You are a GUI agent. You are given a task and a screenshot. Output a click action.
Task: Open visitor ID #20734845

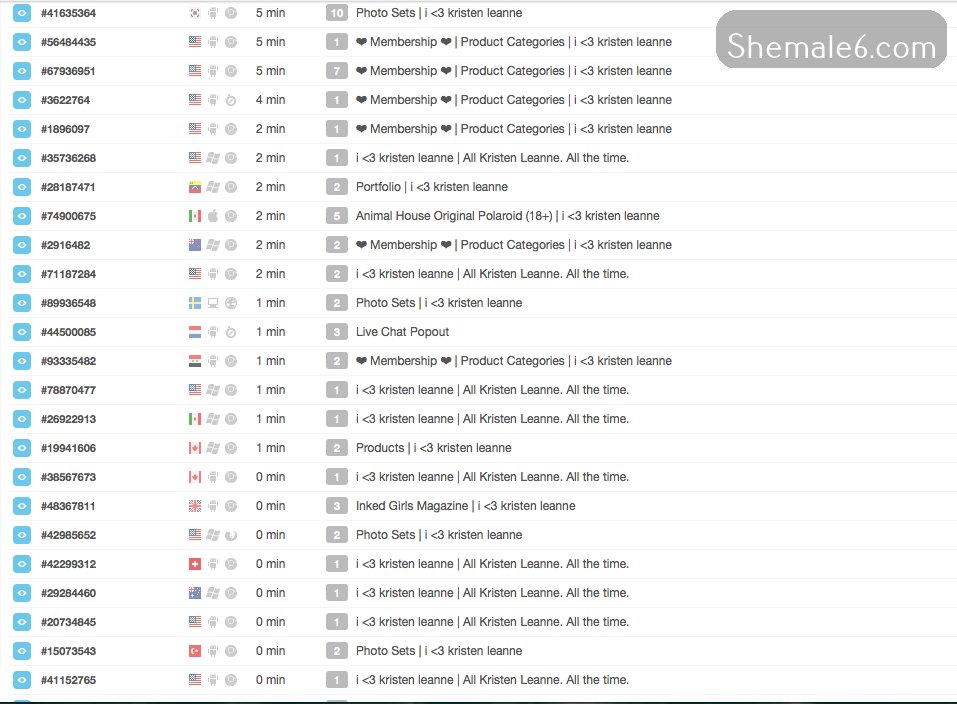[x=68, y=622]
